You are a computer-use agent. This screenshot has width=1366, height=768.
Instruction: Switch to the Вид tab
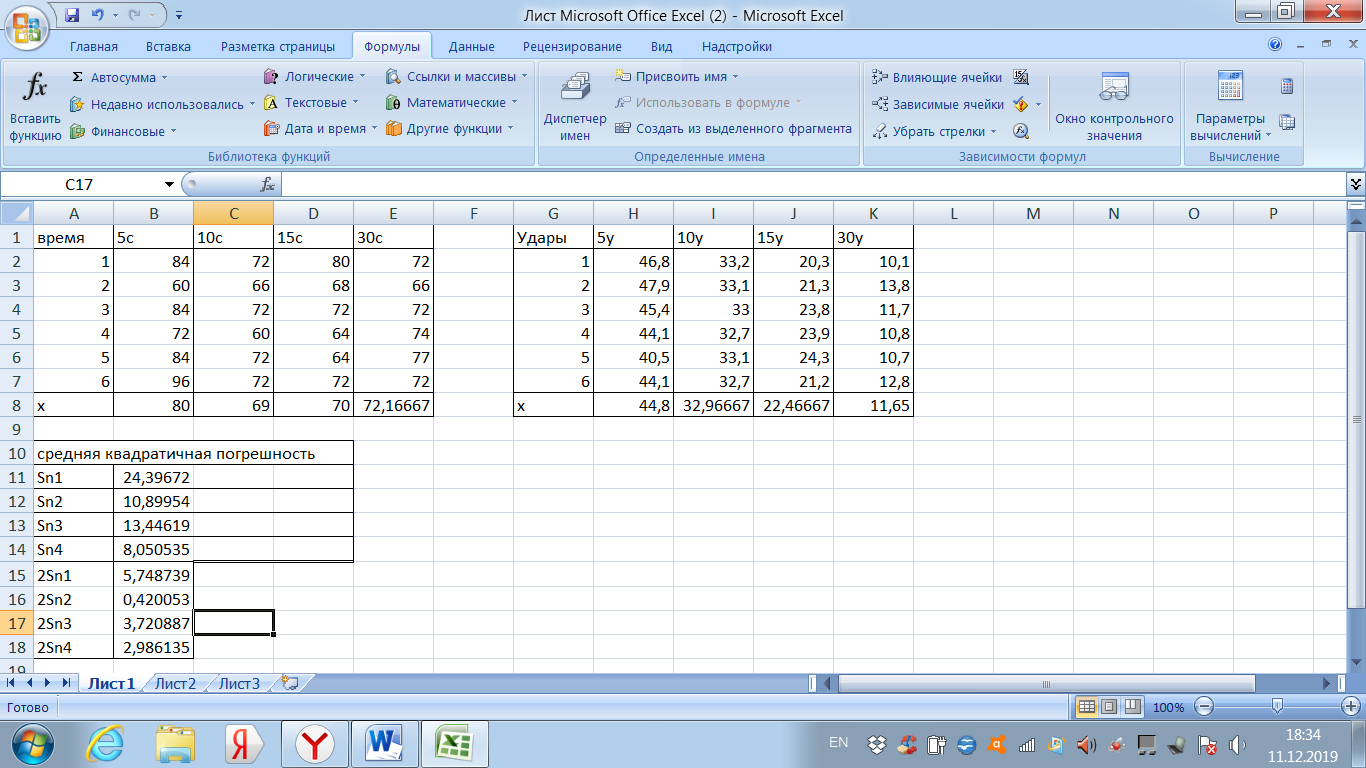click(661, 46)
